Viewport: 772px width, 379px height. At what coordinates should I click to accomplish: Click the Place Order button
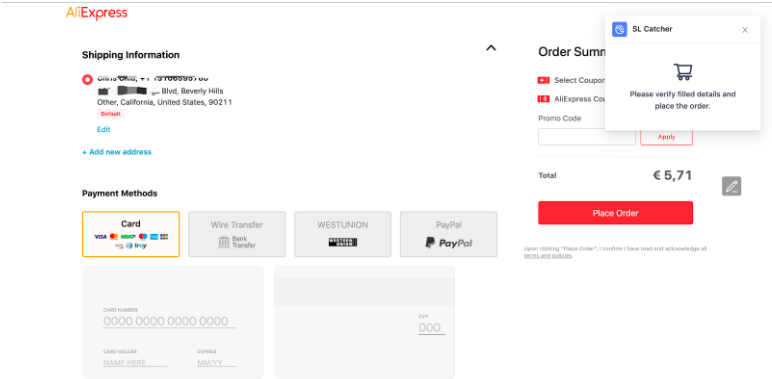pyautogui.click(x=615, y=213)
